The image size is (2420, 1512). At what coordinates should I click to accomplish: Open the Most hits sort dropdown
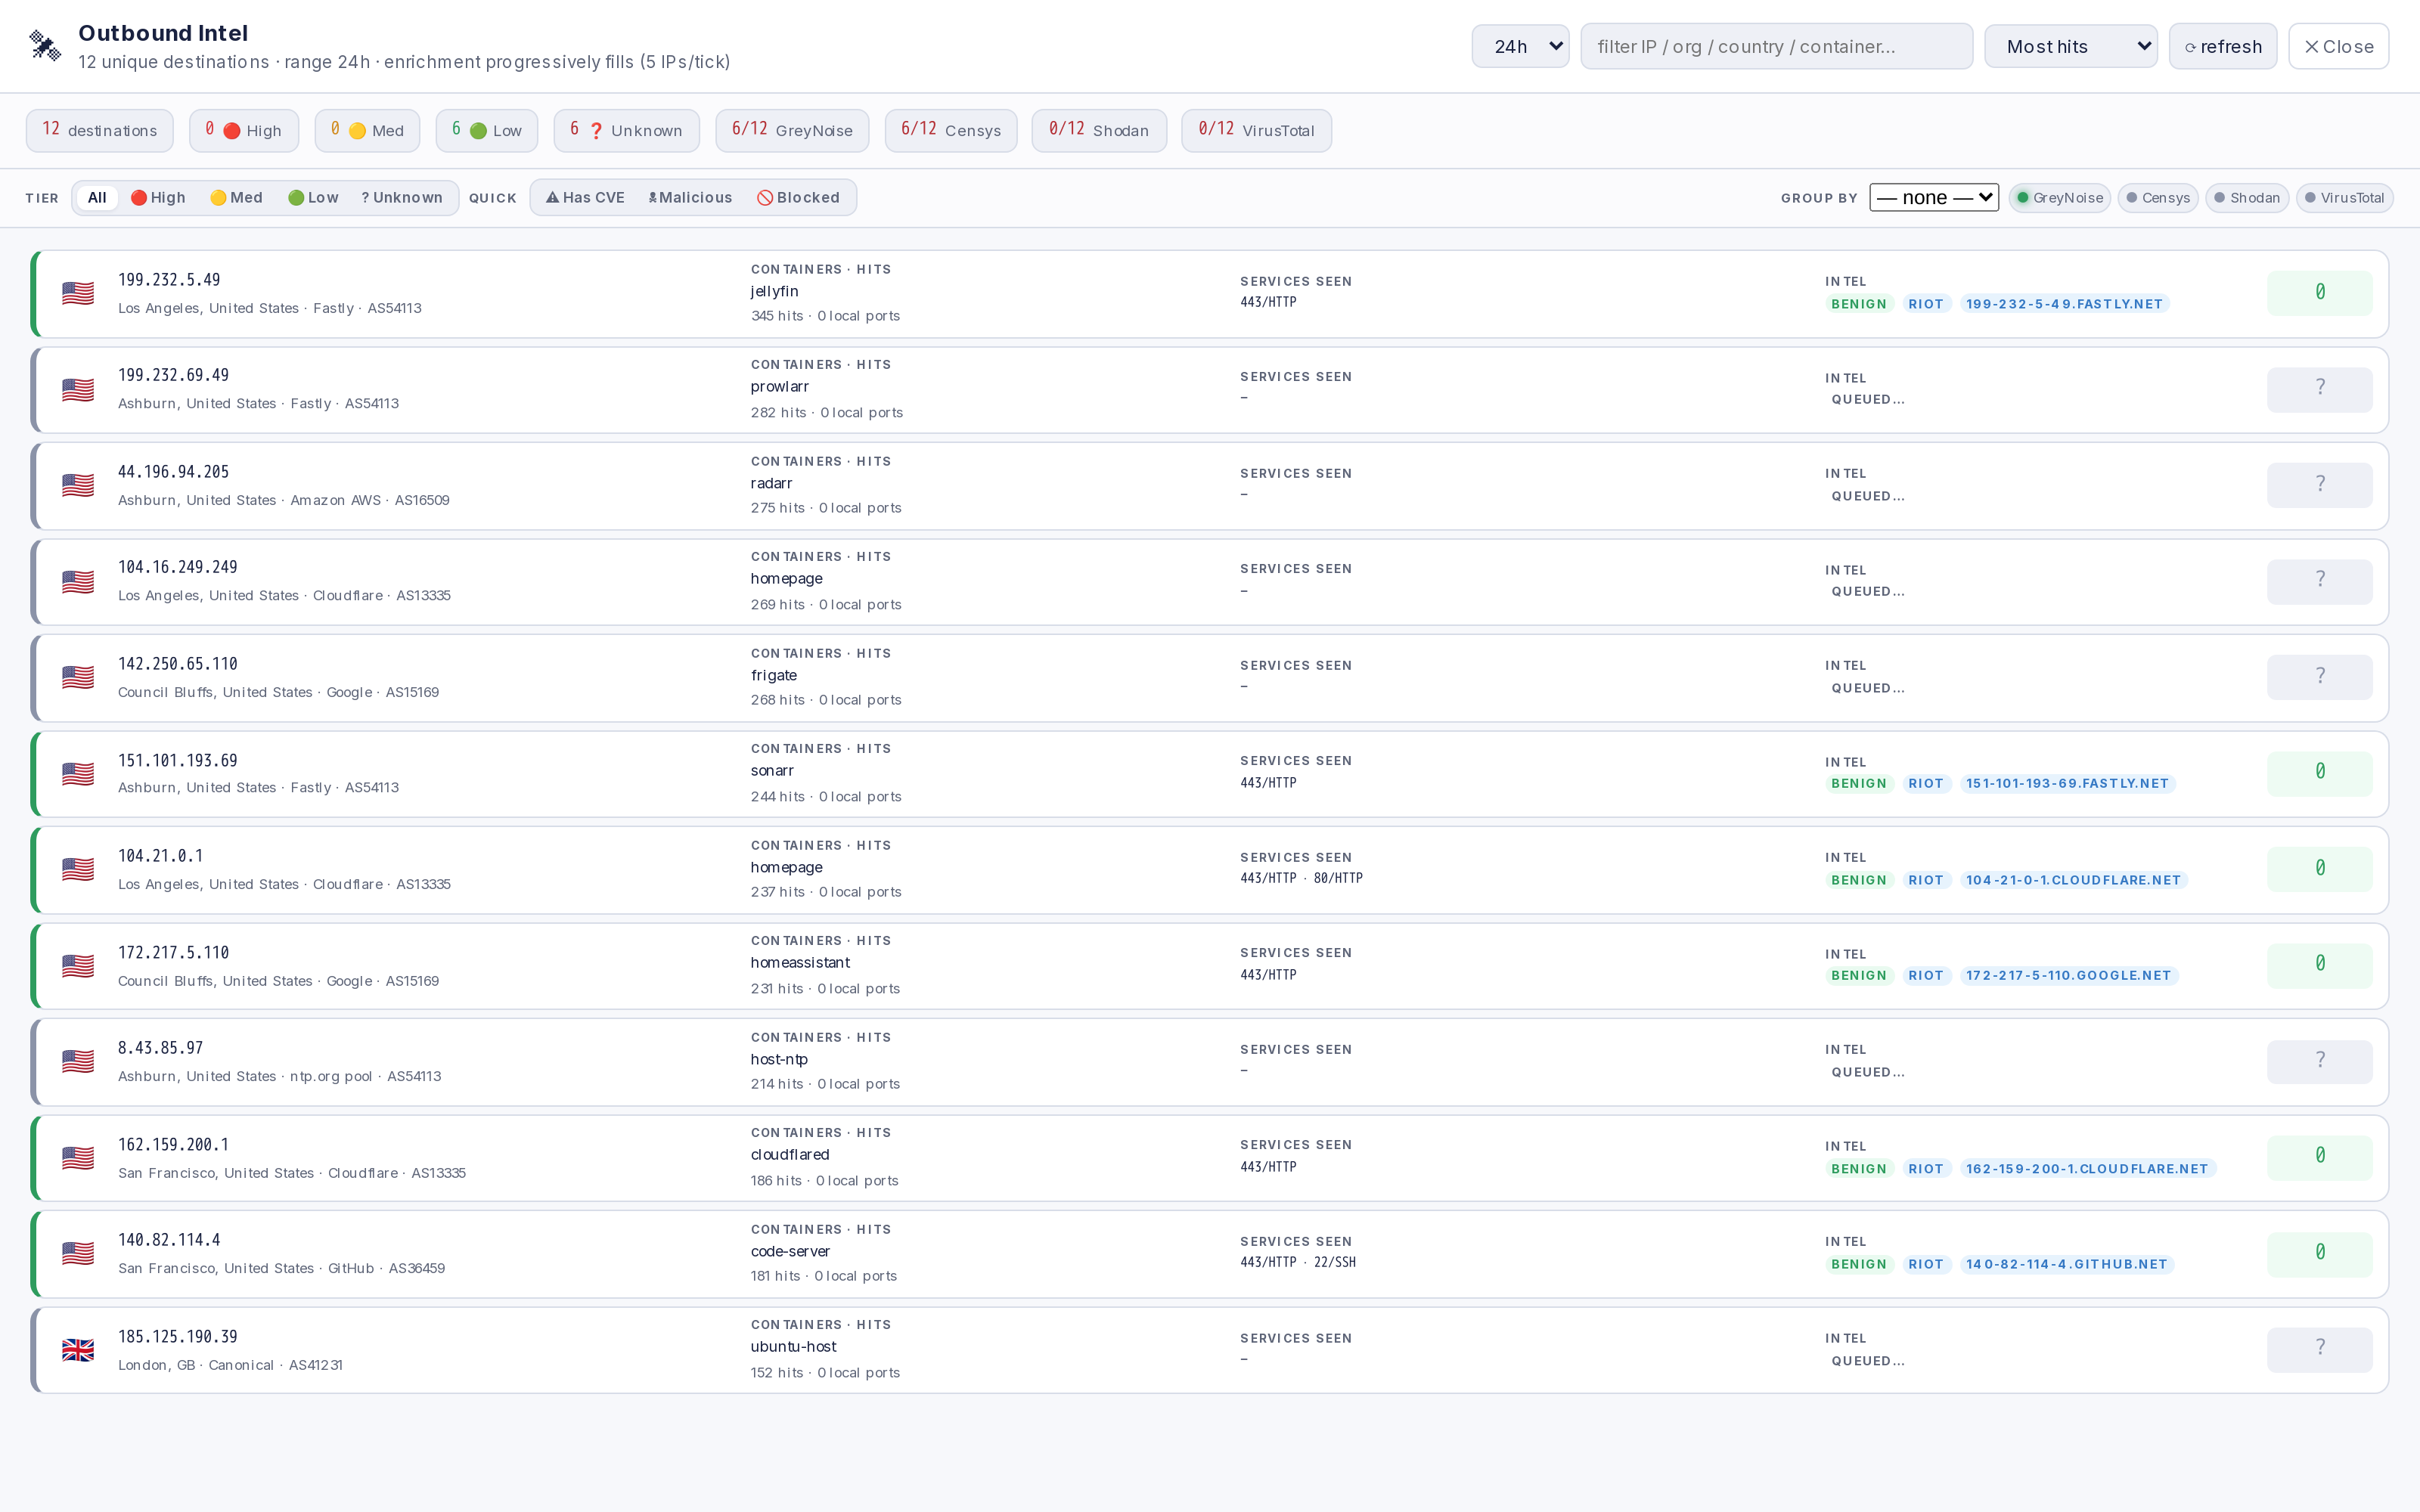click(2070, 46)
